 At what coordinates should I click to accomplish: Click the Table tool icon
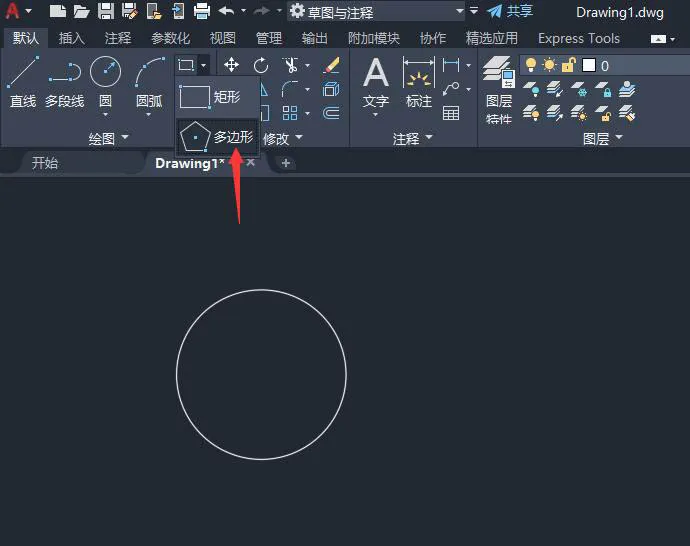click(451, 113)
